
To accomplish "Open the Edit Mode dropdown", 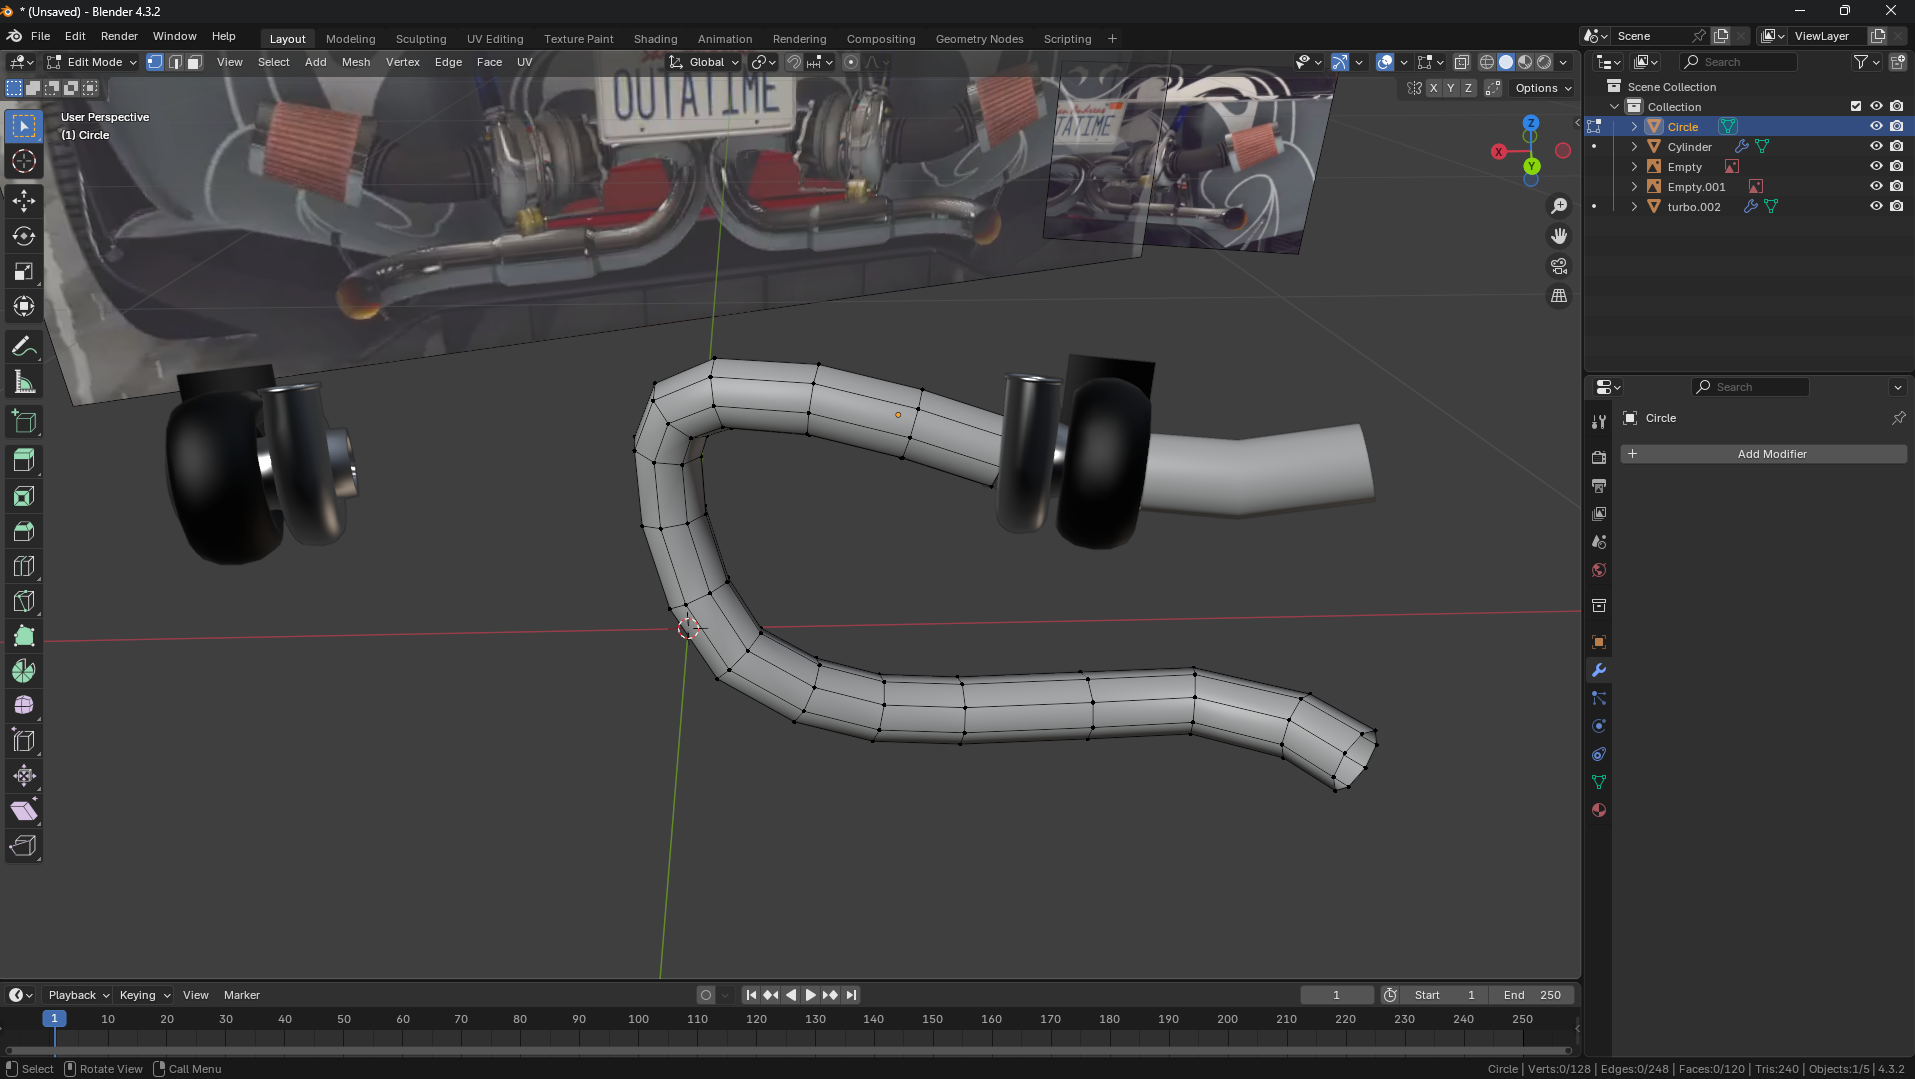I will coord(93,62).
